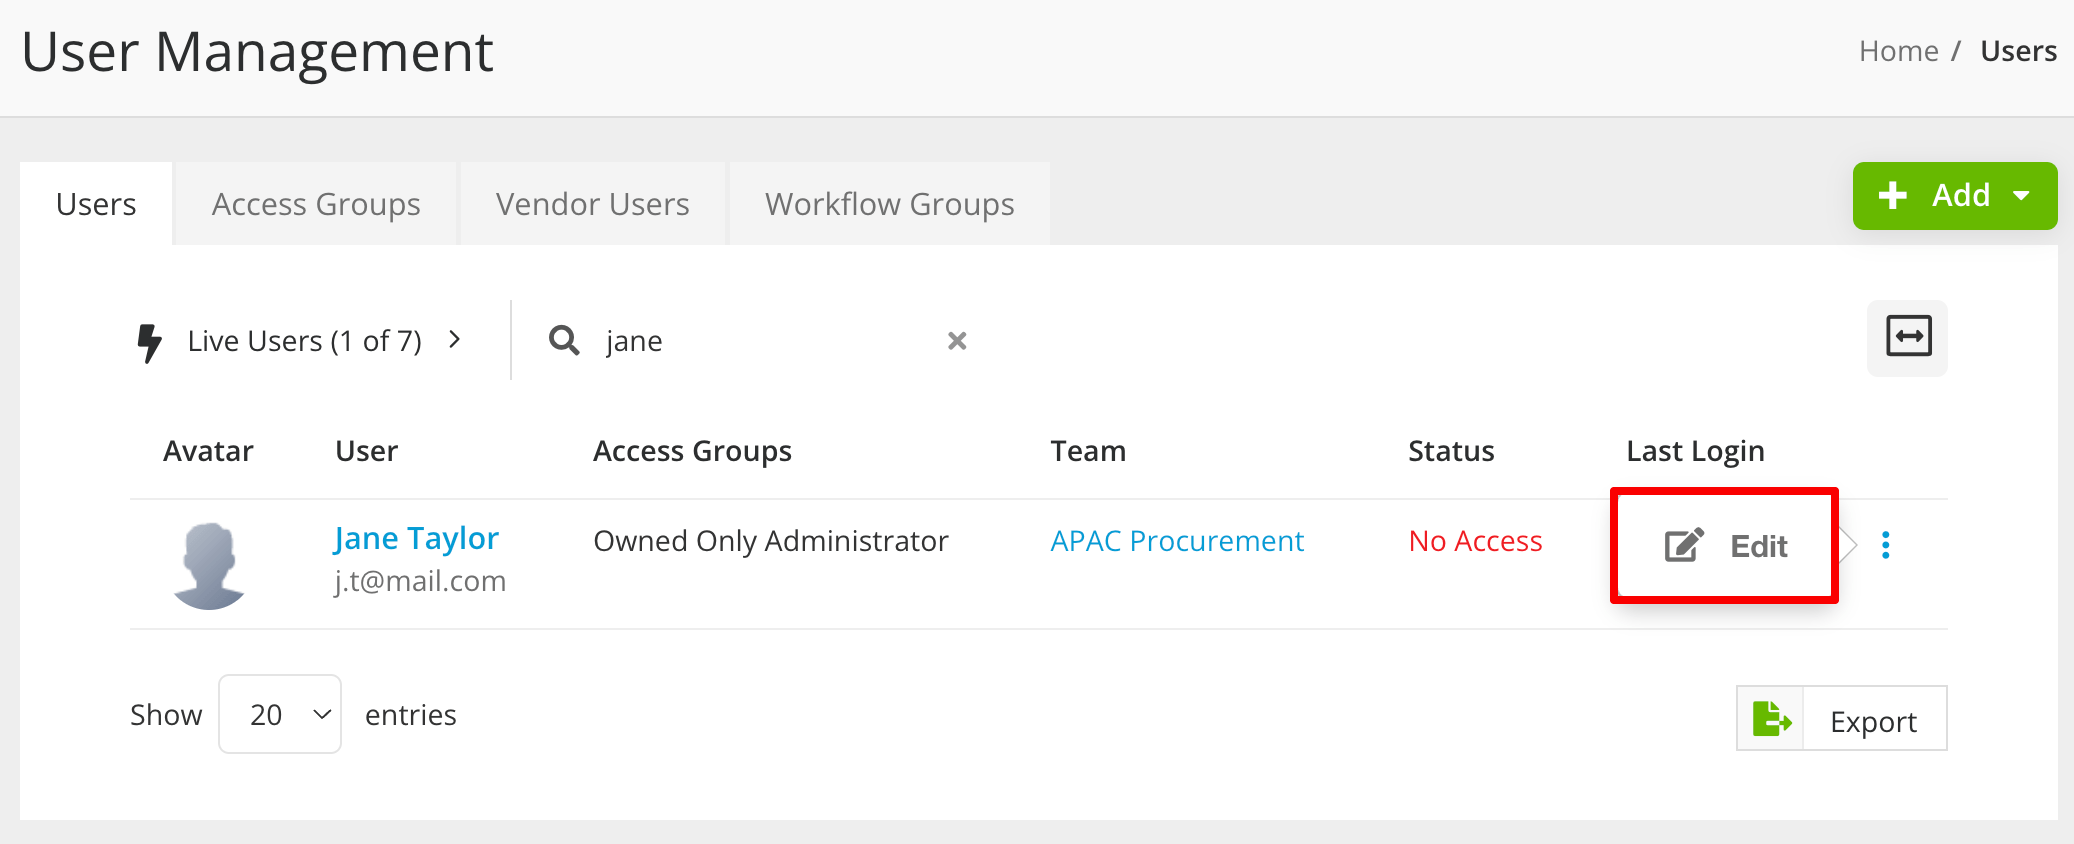Image resolution: width=2074 pixels, height=844 pixels.
Task: Open Jane Taylor's user profile link
Action: tap(416, 539)
